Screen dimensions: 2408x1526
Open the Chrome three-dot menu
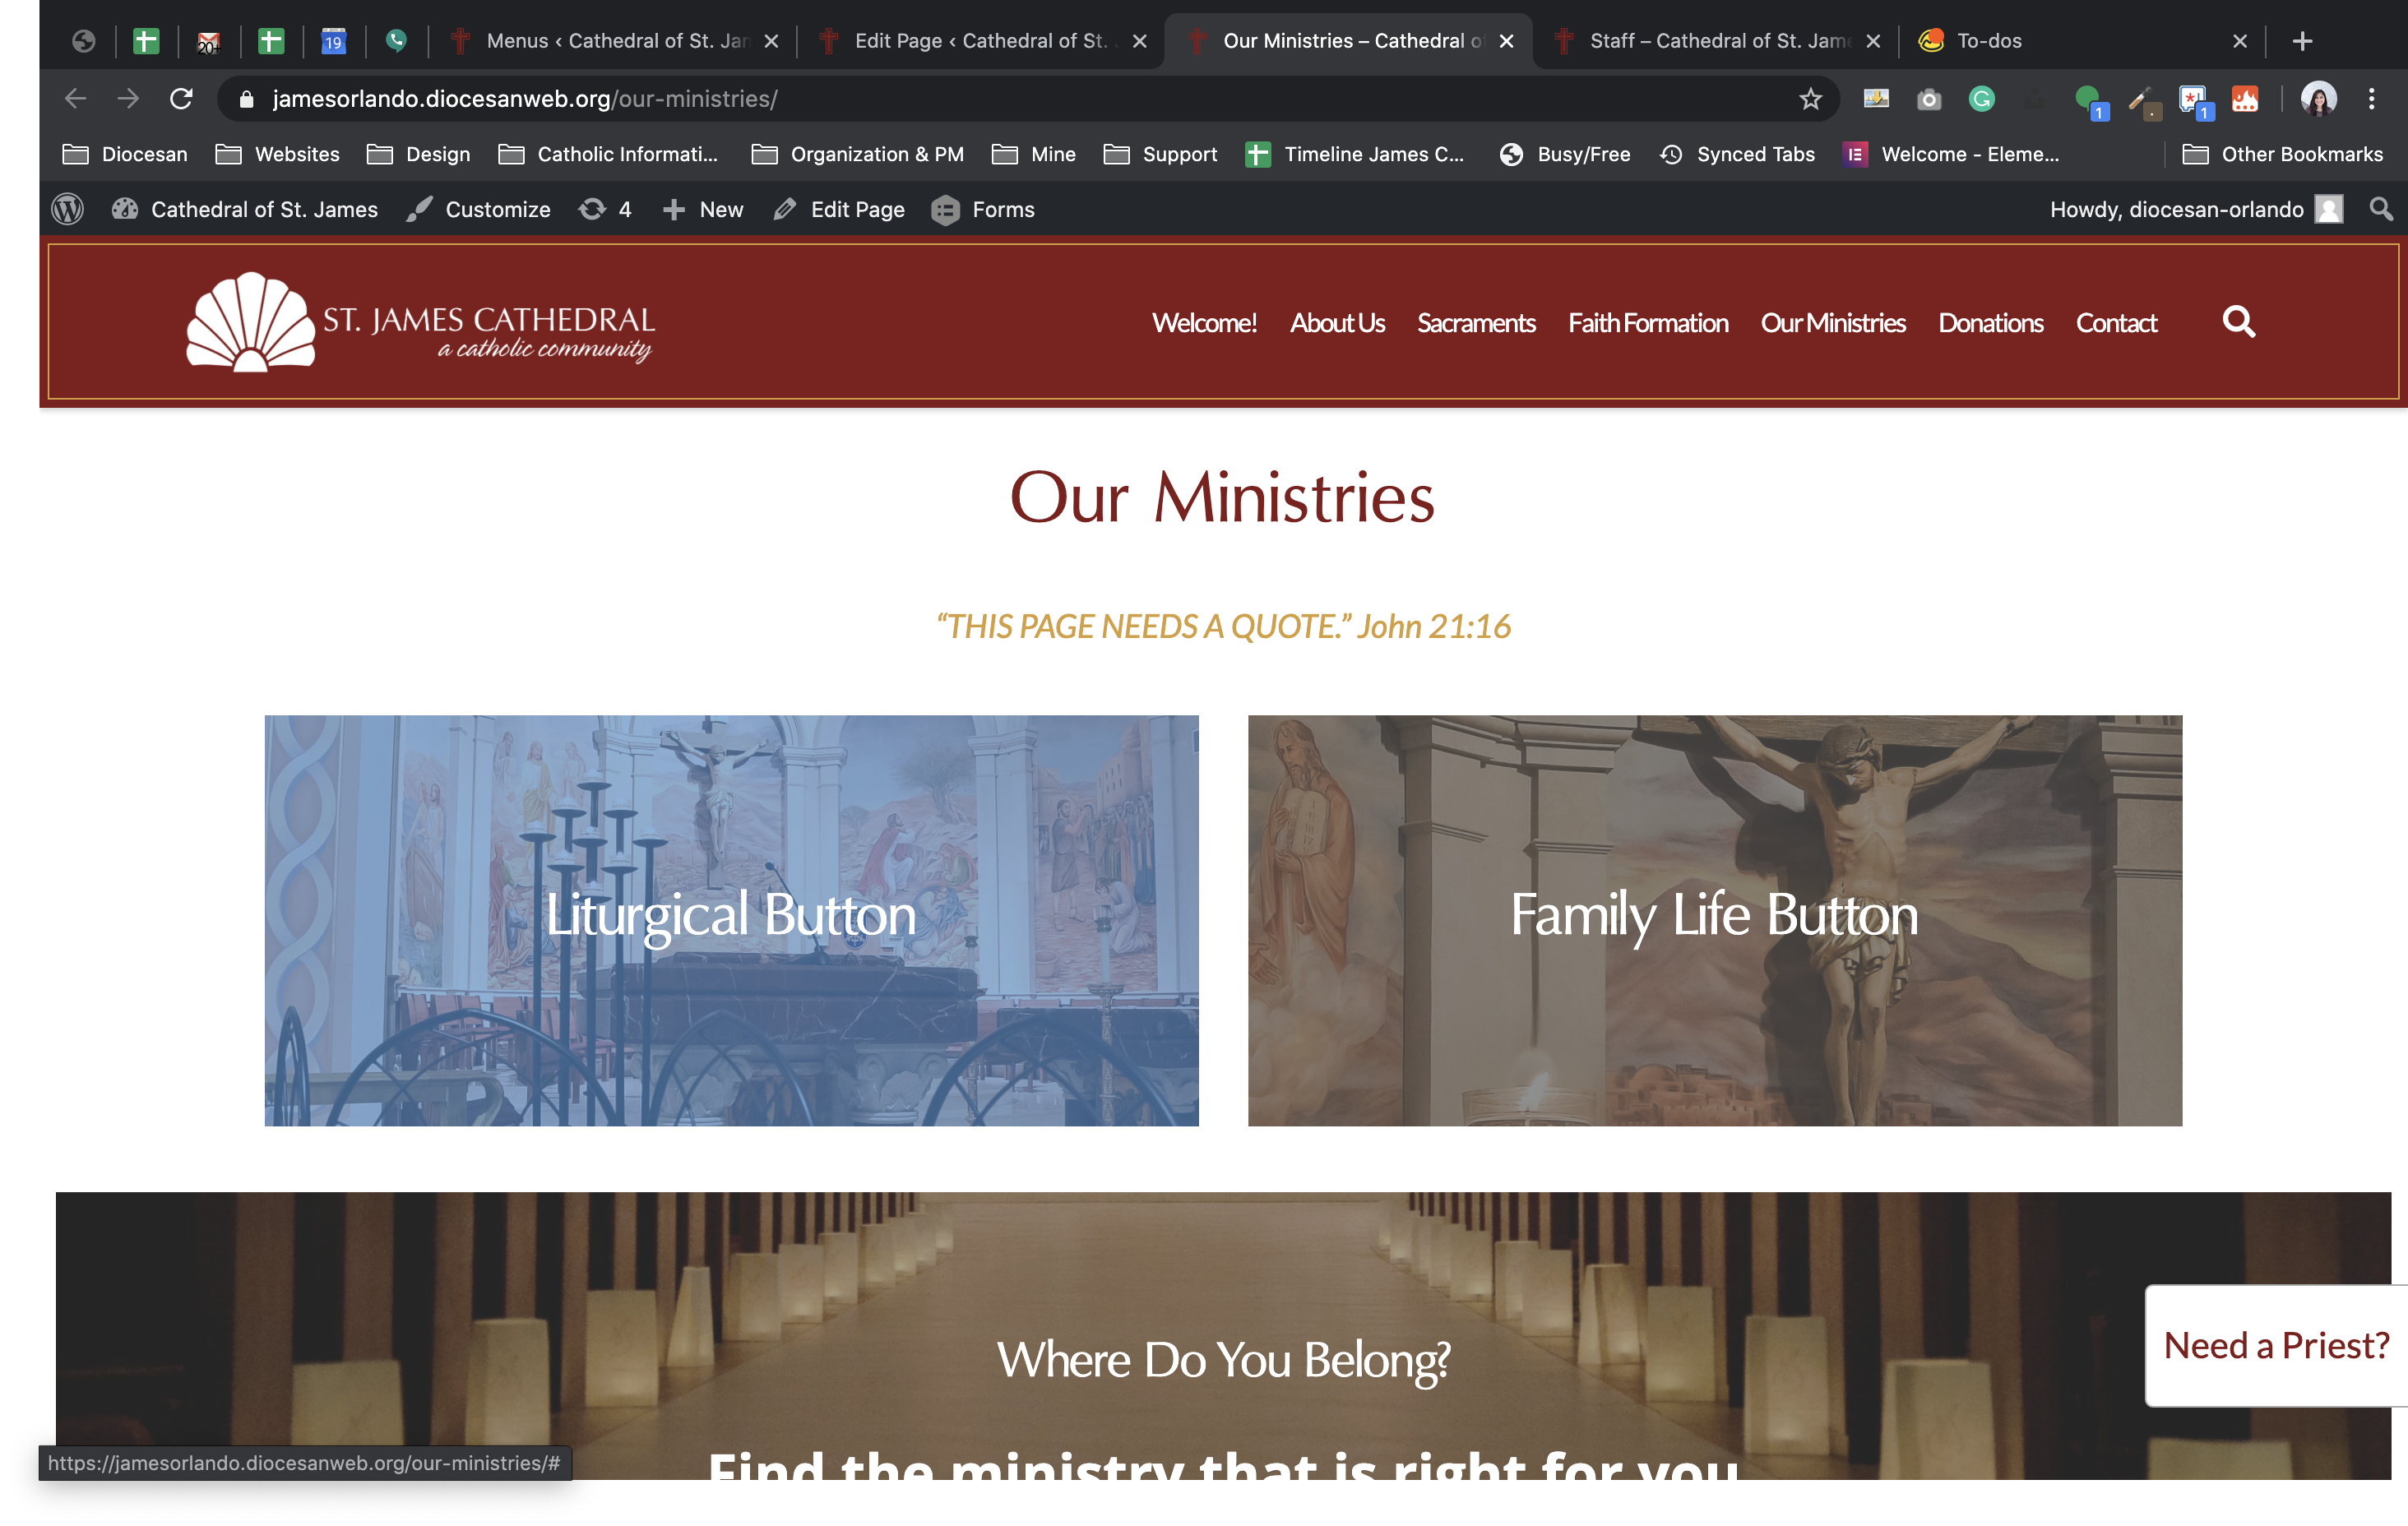tap(2371, 98)
